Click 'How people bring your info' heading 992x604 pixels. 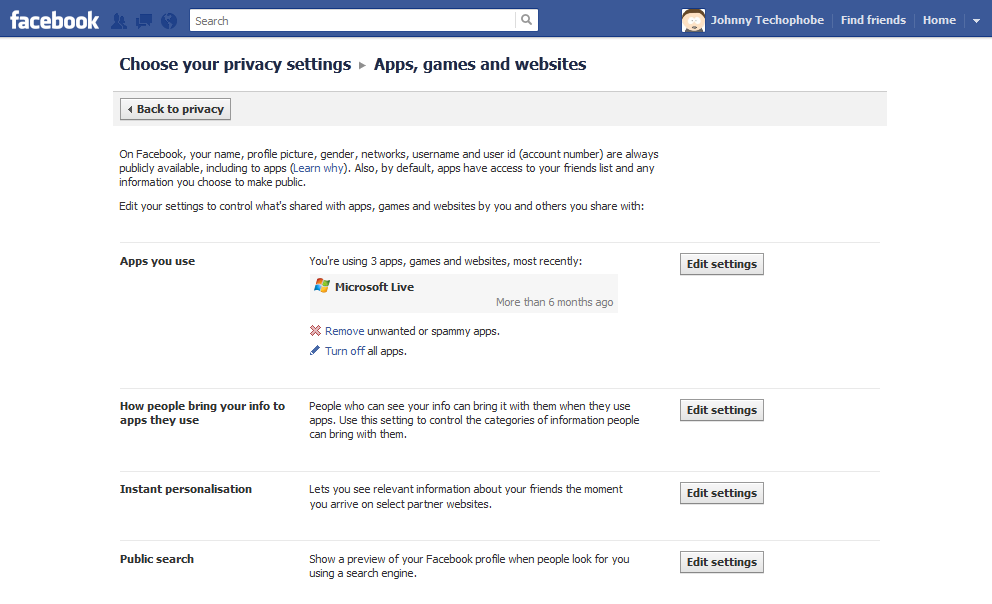click(202, 413)
